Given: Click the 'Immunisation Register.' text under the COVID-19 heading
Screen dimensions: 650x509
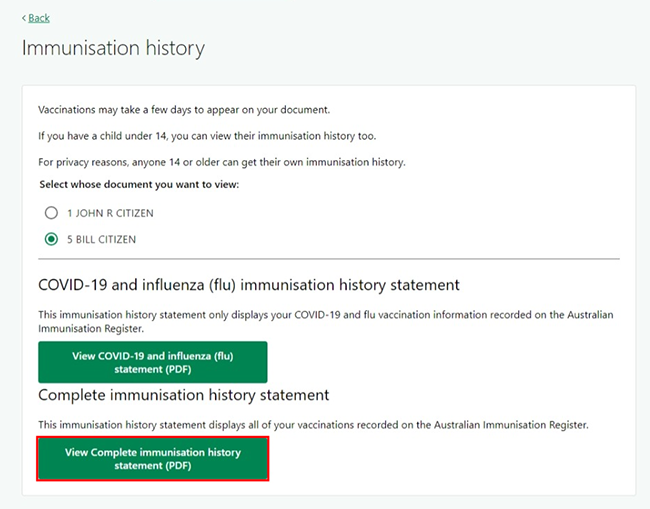Looking at the screenshot, I should coord(91,329).
